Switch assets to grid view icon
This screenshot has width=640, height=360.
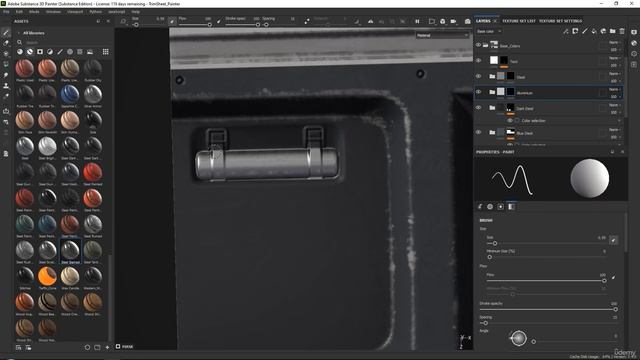(x=106, y=52)
